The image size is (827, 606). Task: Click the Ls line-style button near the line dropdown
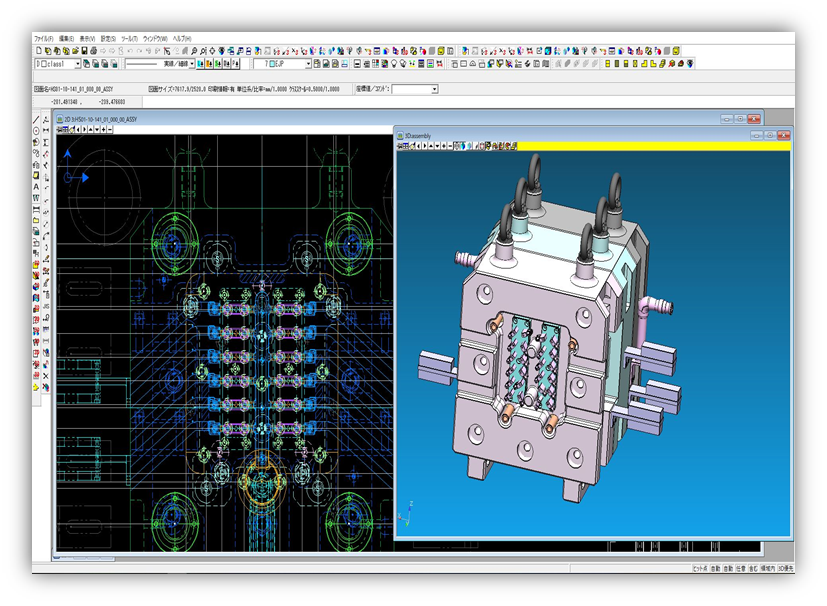(x=200, y=63)
